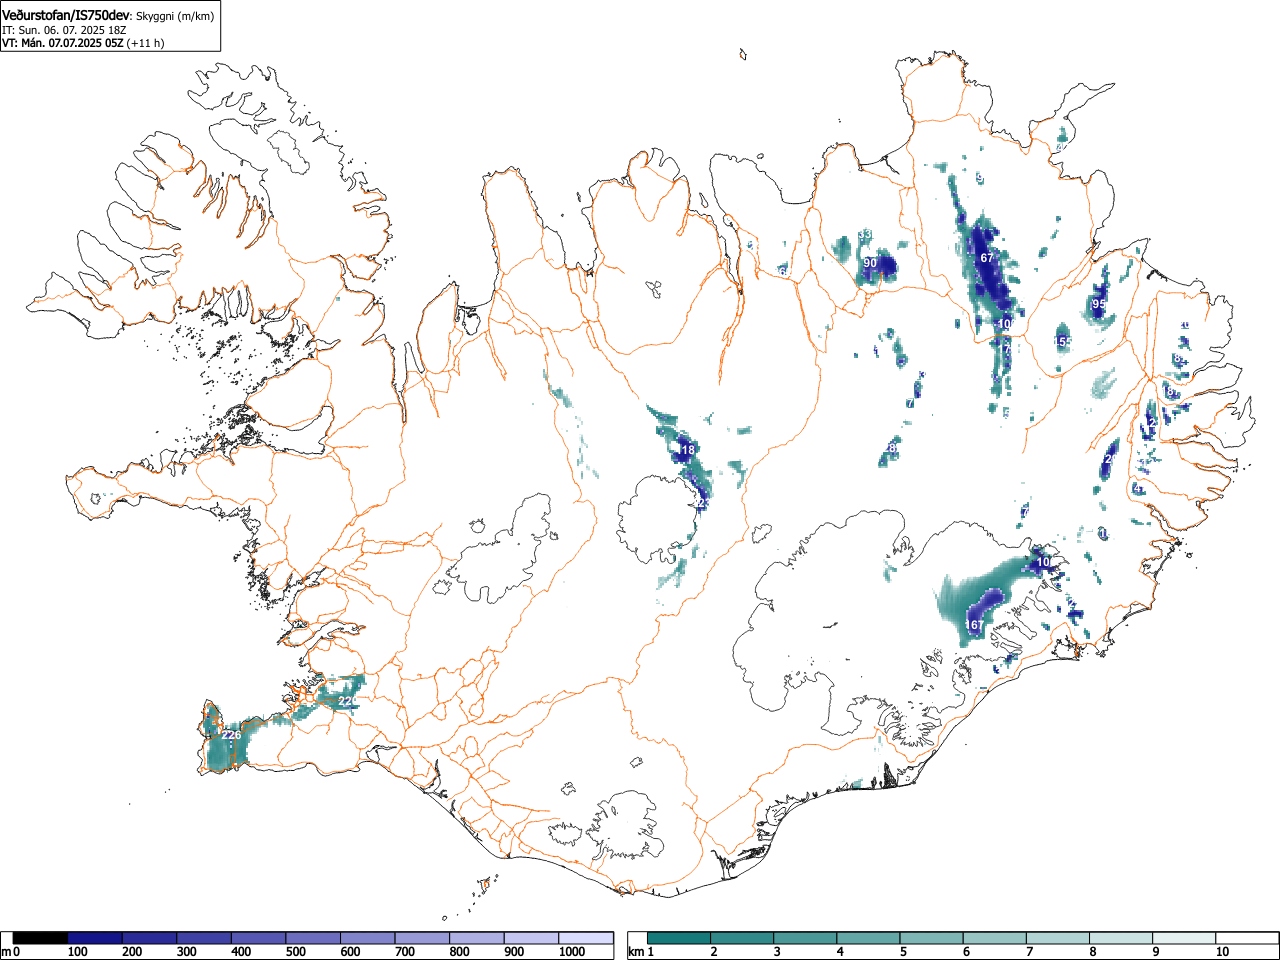Click the '9' tick label in km legend
This screenshot has height=960, width=1280.
[1155, 952]
